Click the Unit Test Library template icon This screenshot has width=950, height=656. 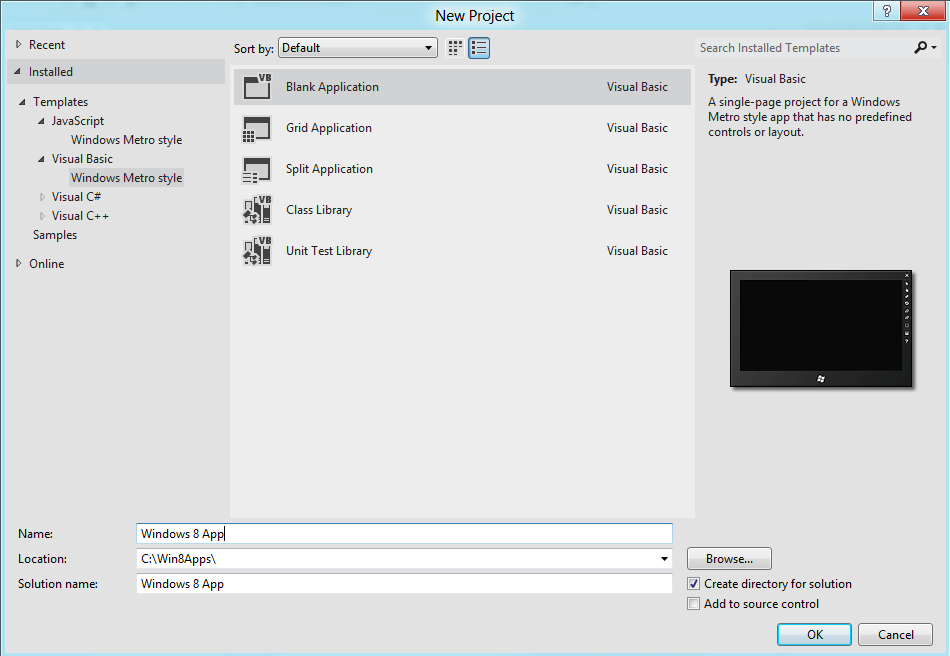[257, 251]
